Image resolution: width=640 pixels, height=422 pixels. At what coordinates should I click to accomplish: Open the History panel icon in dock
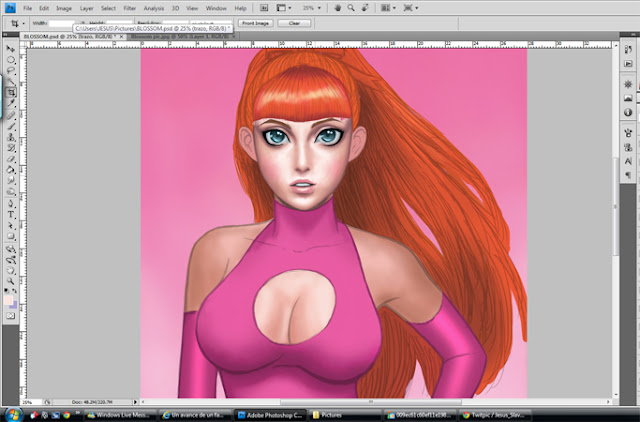[x=628, y=49]
